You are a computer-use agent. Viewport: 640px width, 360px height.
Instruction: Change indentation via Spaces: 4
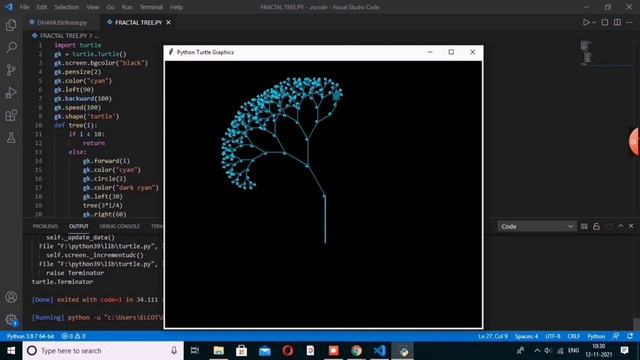[527, 336]
